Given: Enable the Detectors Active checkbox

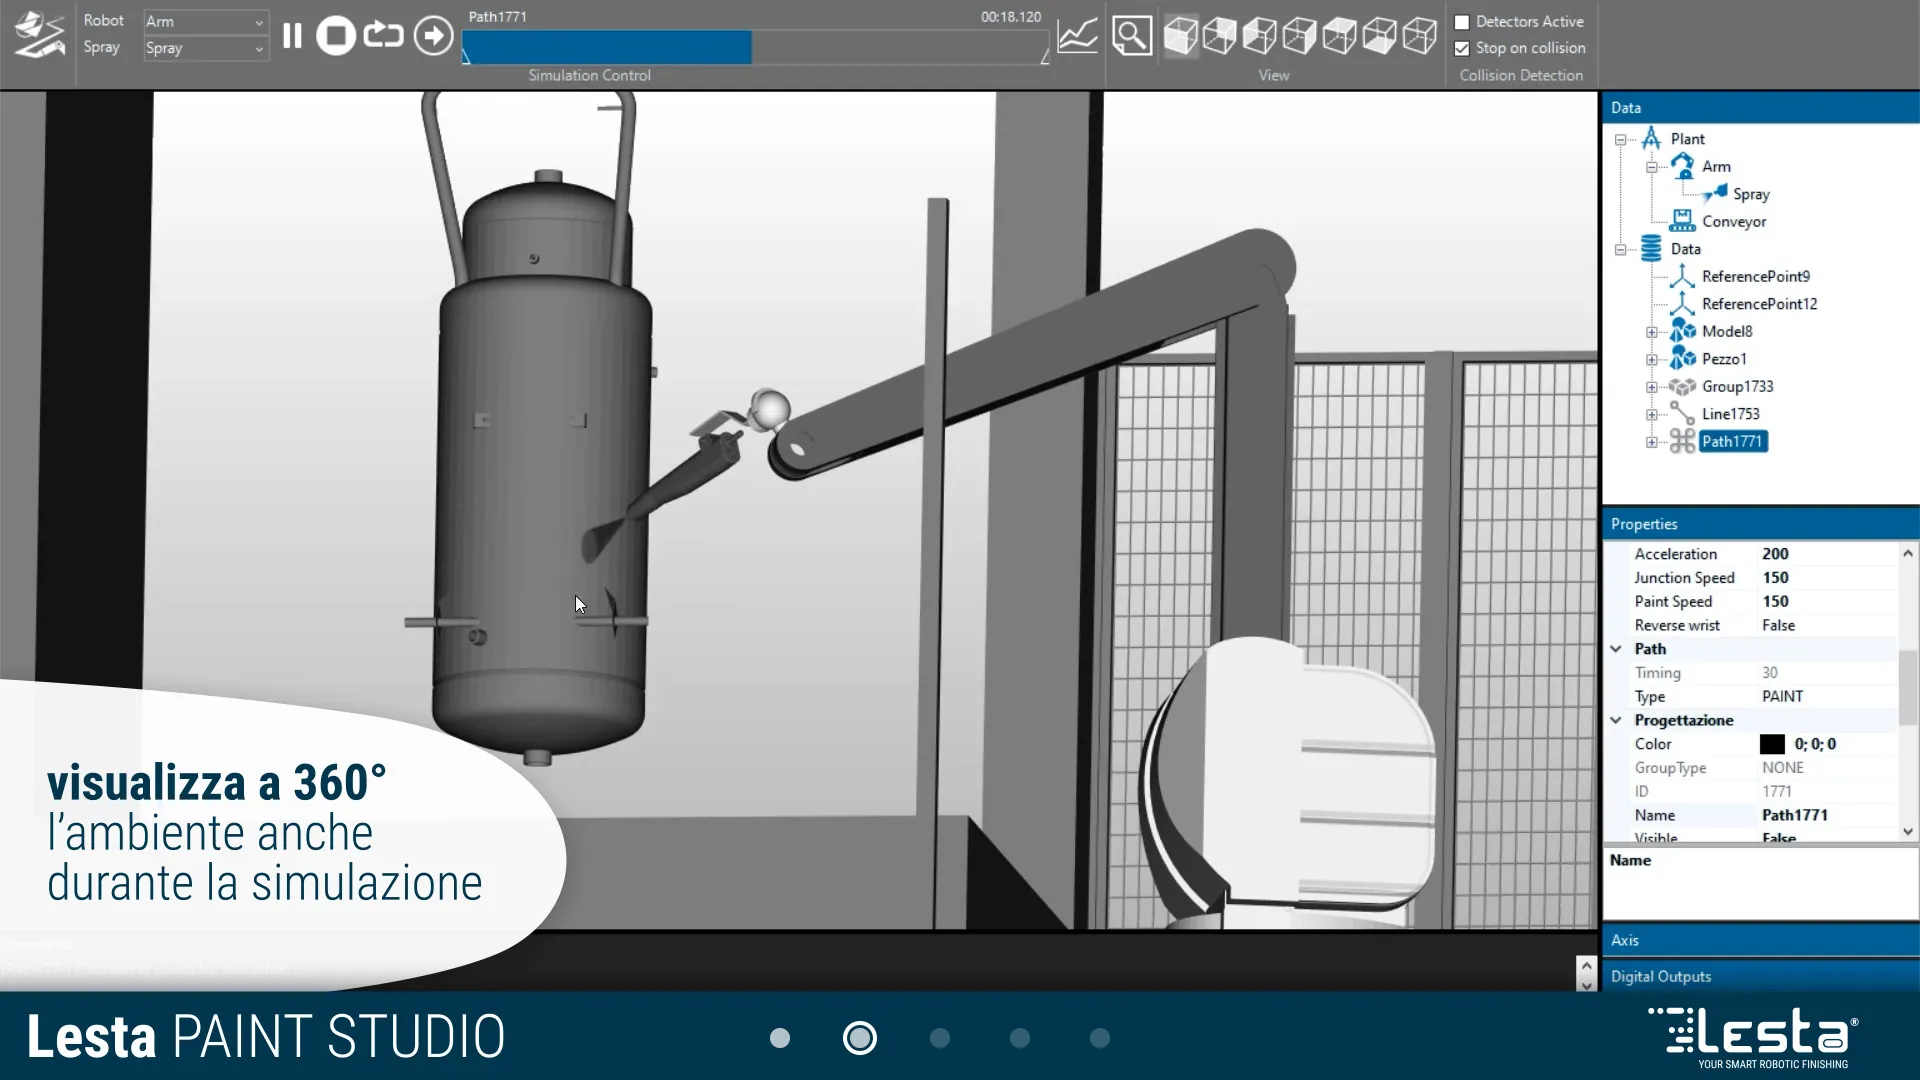Looking at the screenshot, I should click(x=1462, y=22).
